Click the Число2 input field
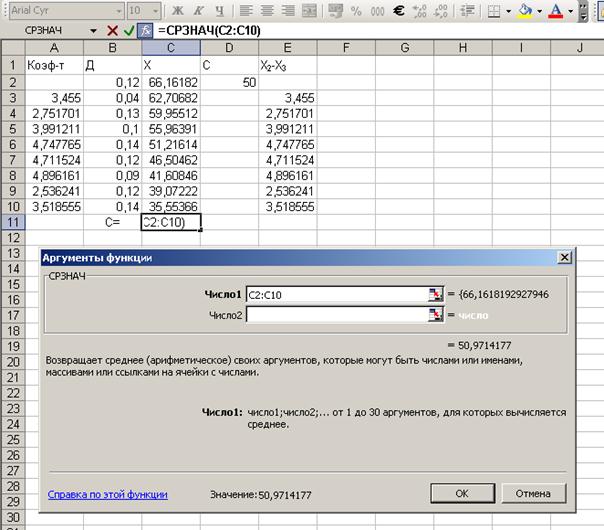Image resolution: width=604 pixels, height=530 pixels. [337, 315]
